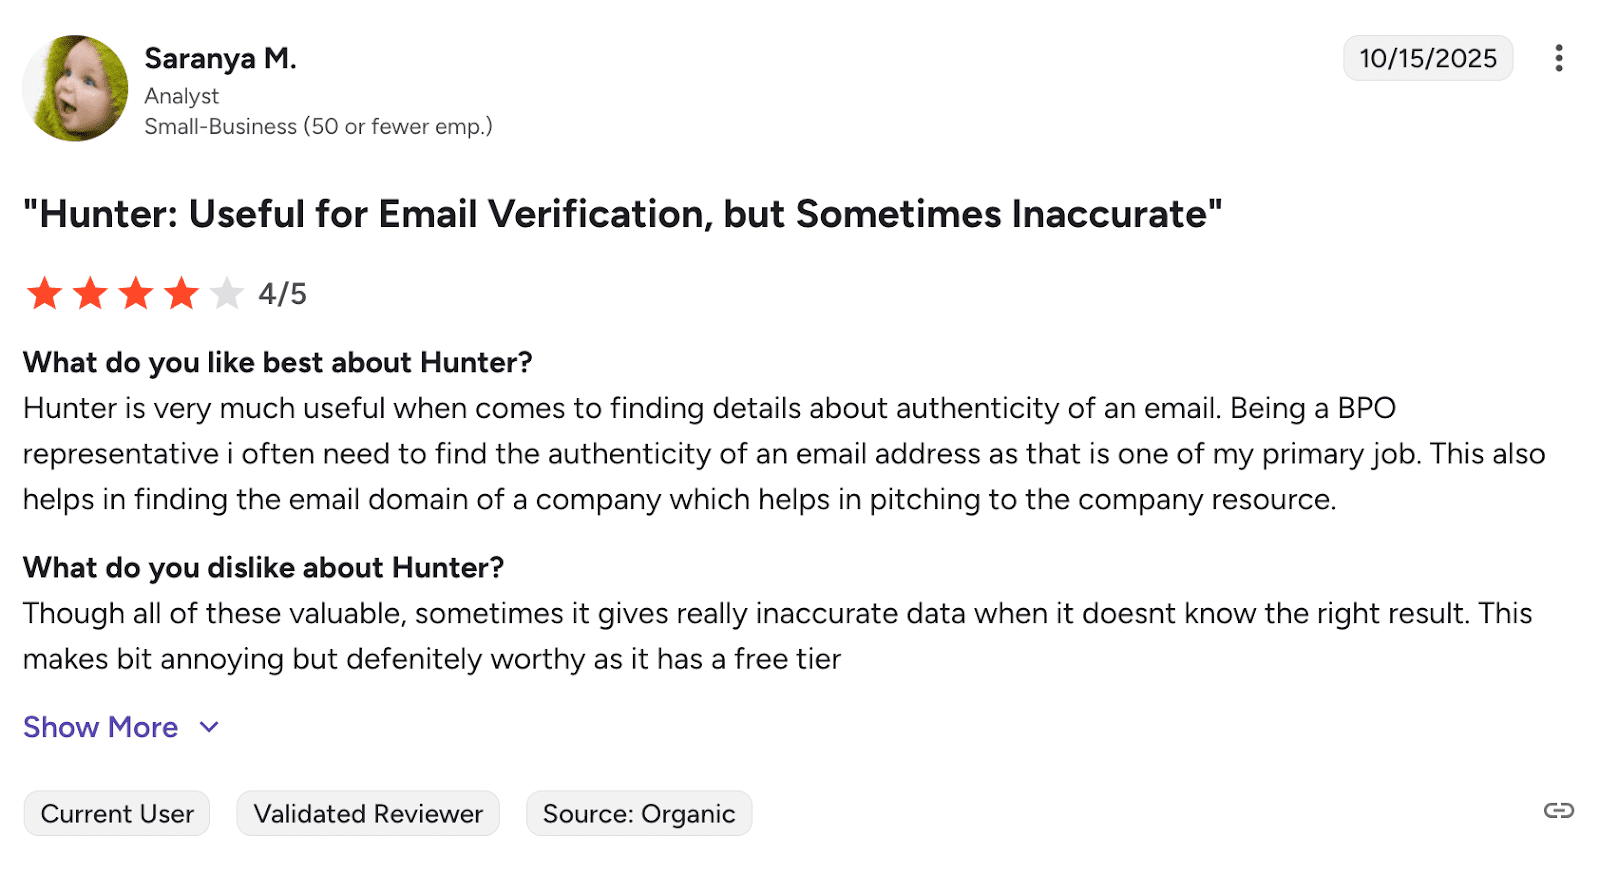This screenshot has height=875, width=1600.
Task: Click the copy review link icon
Action: (1558, 810)
